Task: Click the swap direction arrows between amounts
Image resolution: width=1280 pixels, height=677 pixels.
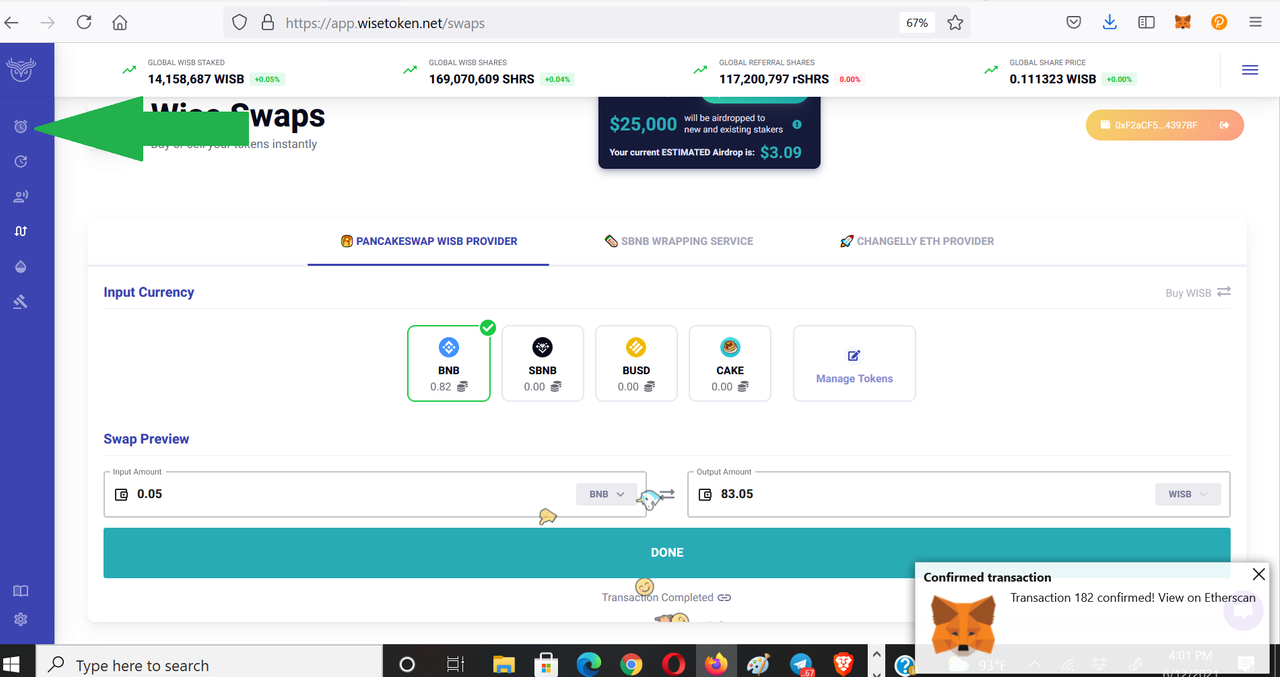Action: 667,494
